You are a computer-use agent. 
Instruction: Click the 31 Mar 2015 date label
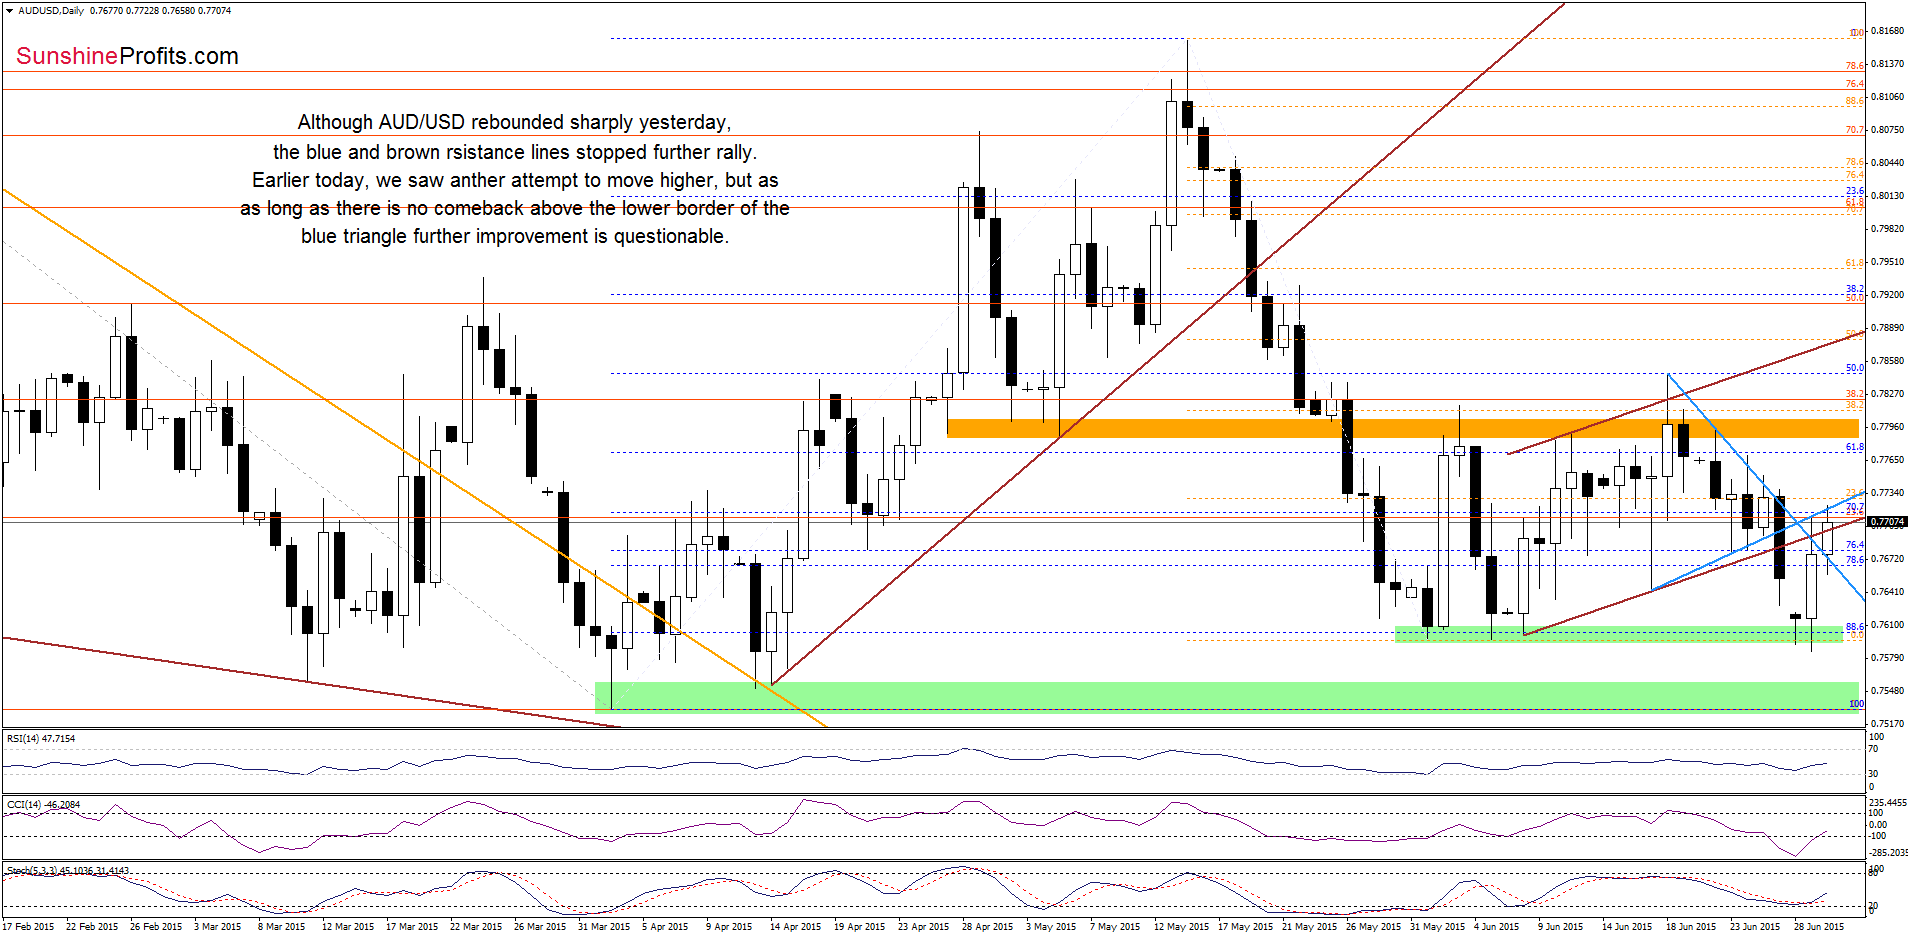(603, 926)
